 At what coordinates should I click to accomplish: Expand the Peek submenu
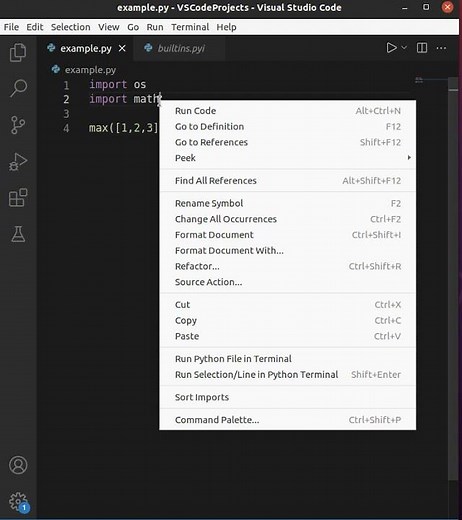tap(288, 158)
